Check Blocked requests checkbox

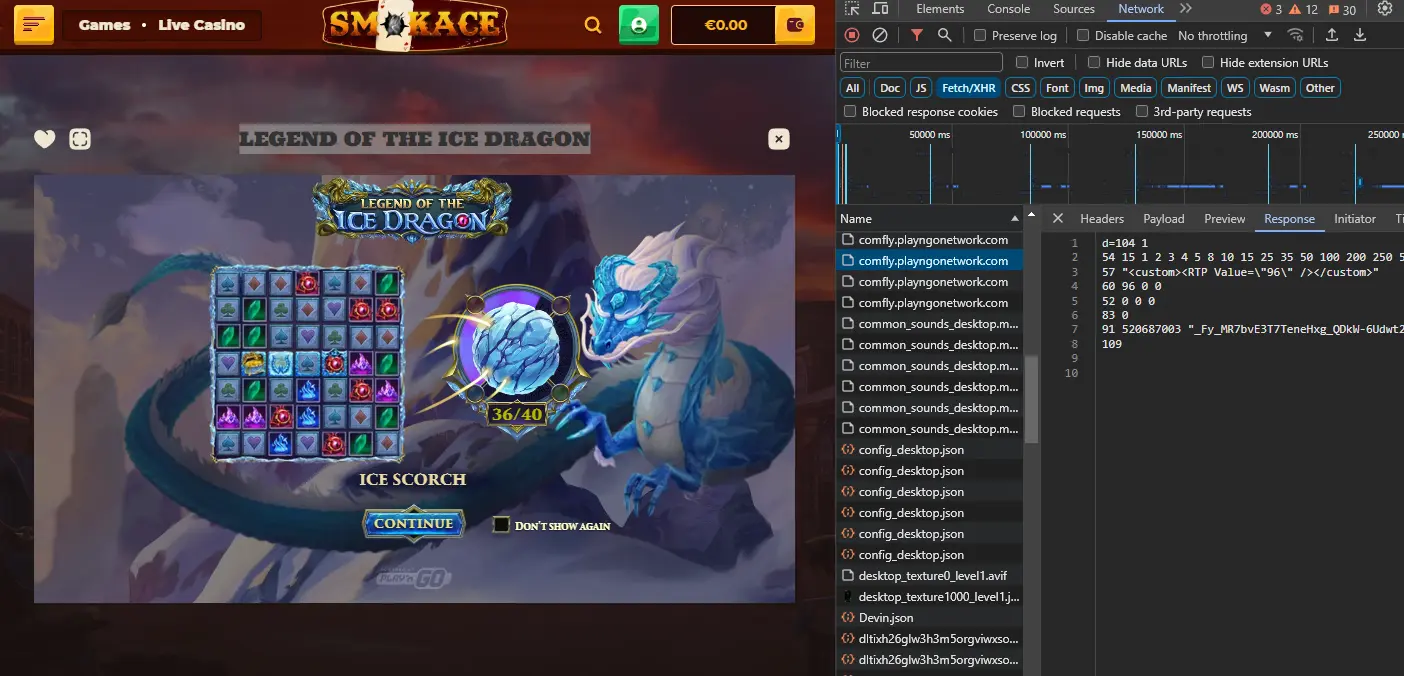click(x=1019, y=111)
